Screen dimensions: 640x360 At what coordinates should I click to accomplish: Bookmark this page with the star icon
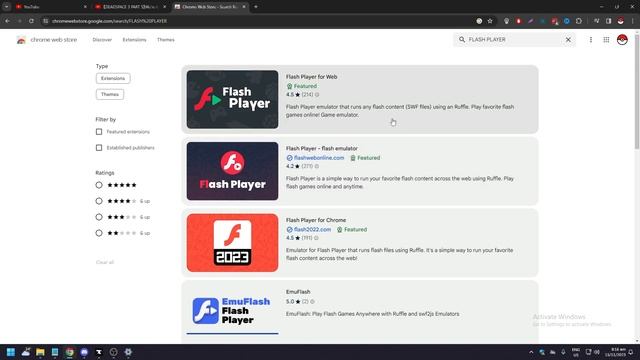click(490, 21)
